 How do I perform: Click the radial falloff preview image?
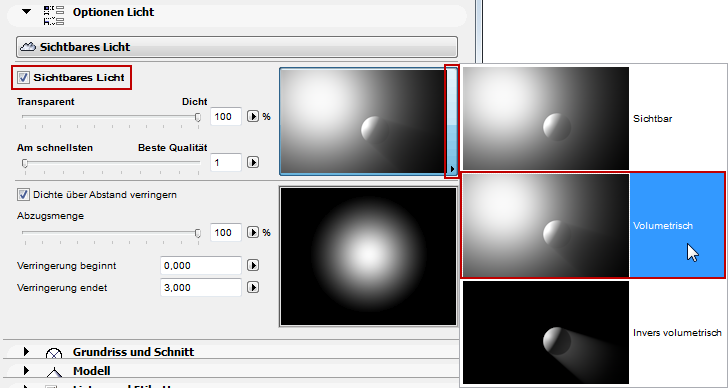[x=368, y=256]
